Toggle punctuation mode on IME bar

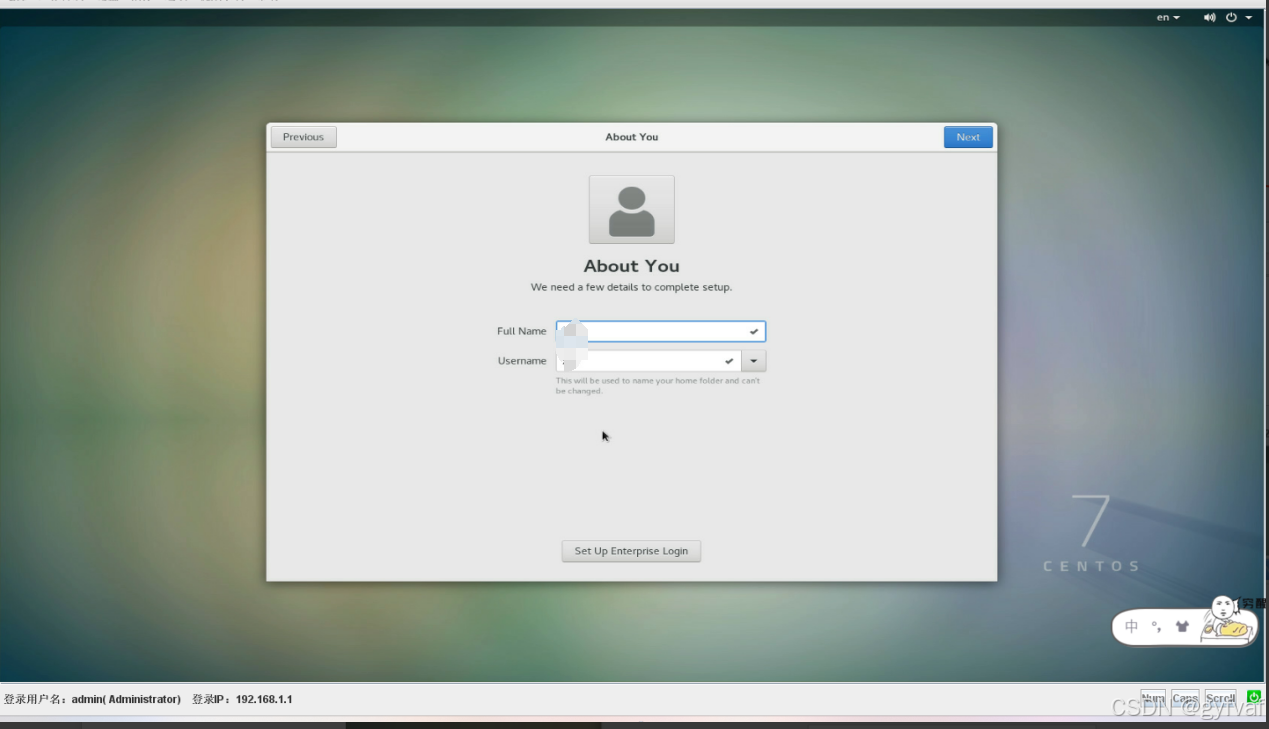point(1157,627)
